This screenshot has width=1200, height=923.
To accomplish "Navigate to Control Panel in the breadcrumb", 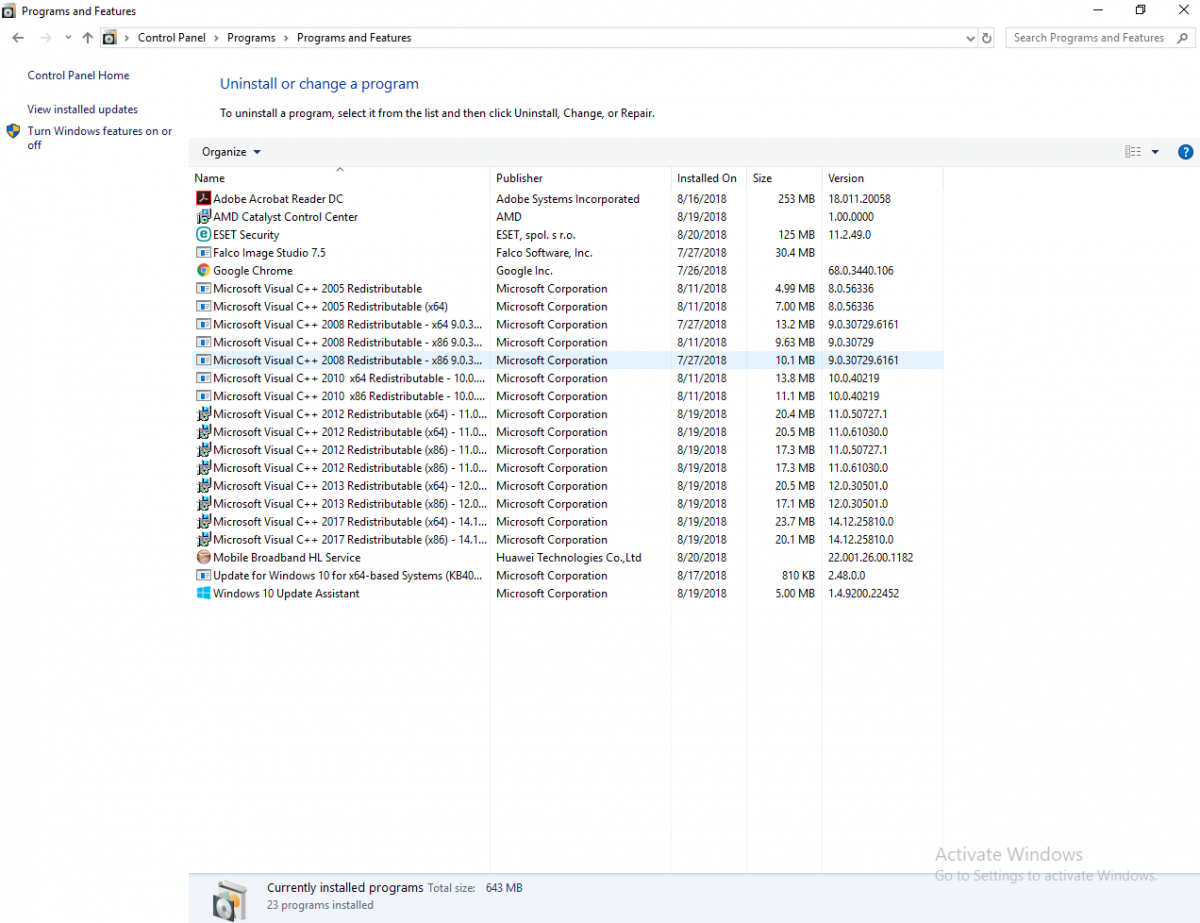I will coord(172,38).
